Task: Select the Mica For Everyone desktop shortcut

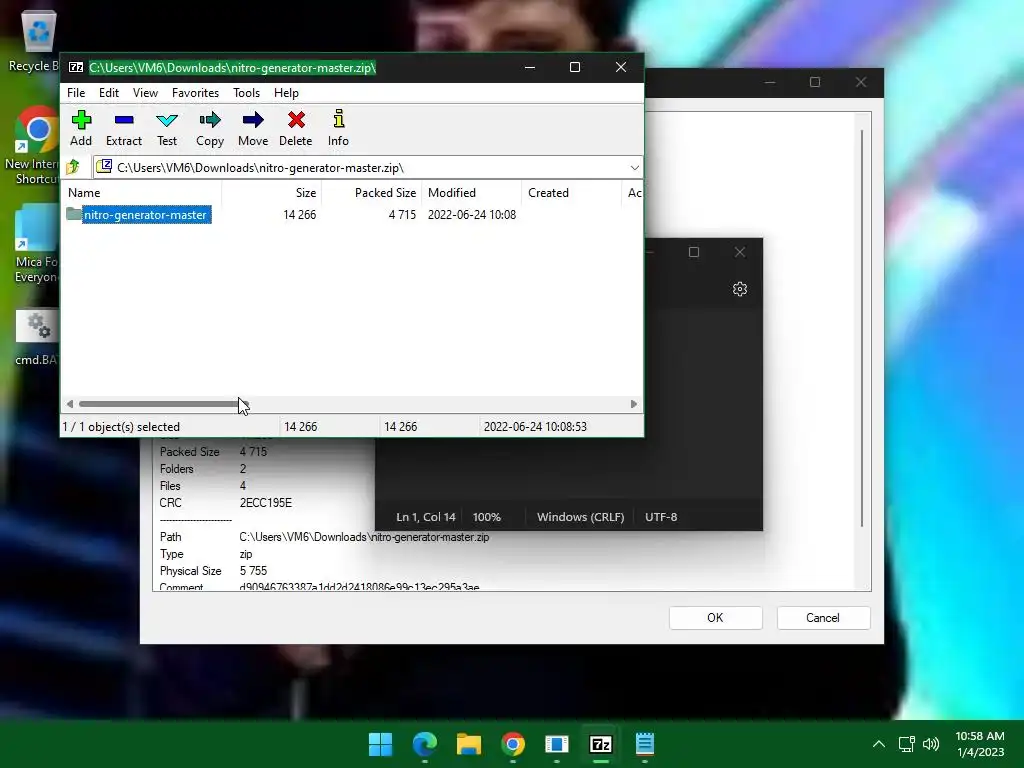Action: coord(35,244)
